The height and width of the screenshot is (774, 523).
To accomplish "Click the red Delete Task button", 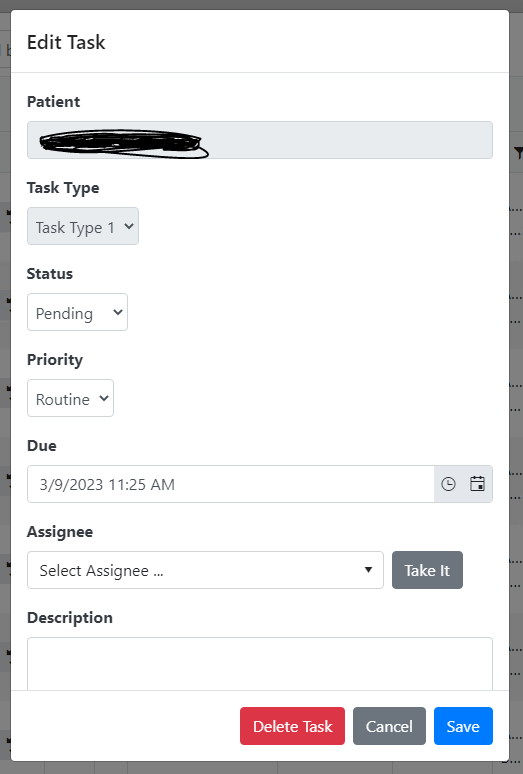I will [293, 726].
